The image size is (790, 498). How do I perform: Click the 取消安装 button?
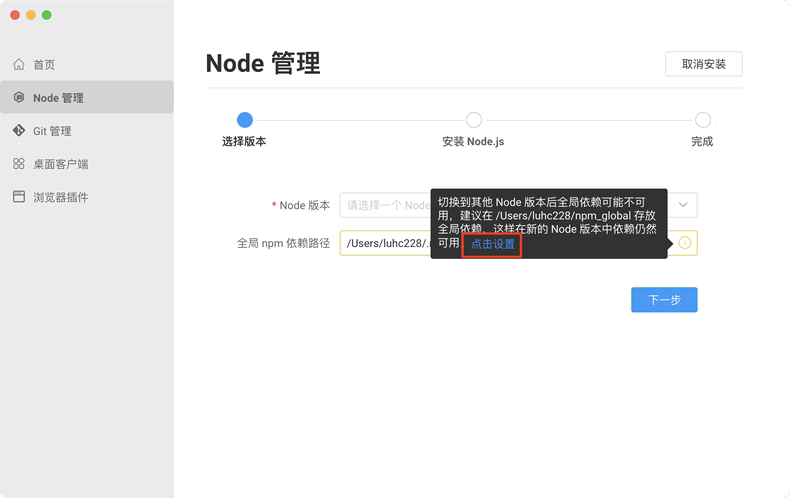[703, 64]
